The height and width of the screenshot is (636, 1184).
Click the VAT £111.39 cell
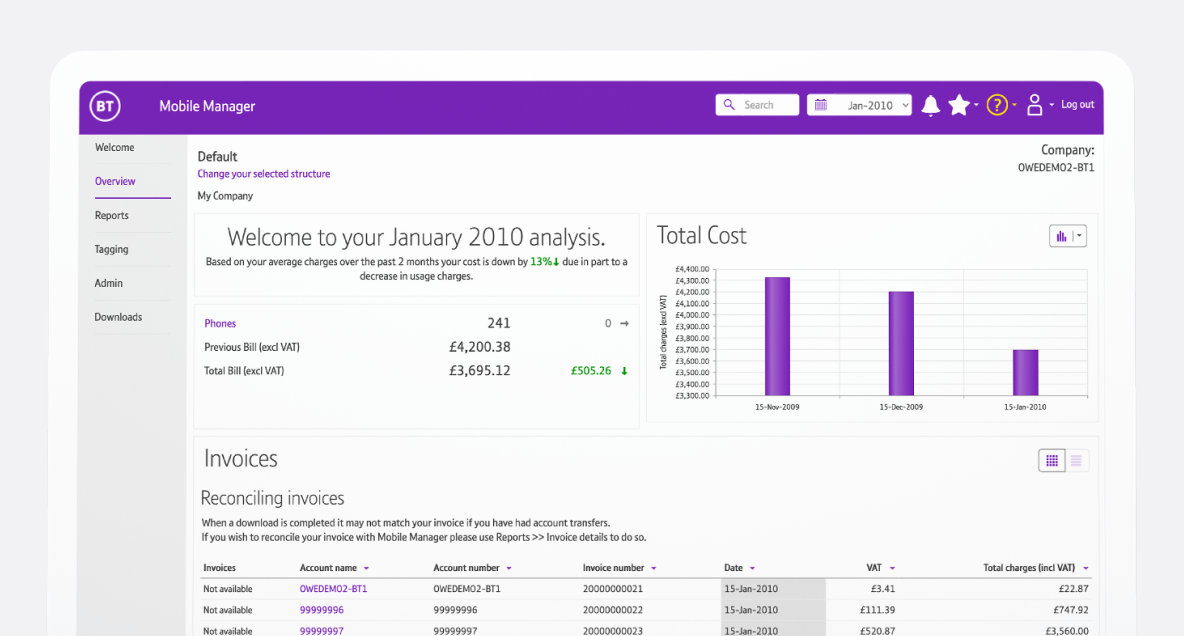pyautogui.click(x=877, y=610)
